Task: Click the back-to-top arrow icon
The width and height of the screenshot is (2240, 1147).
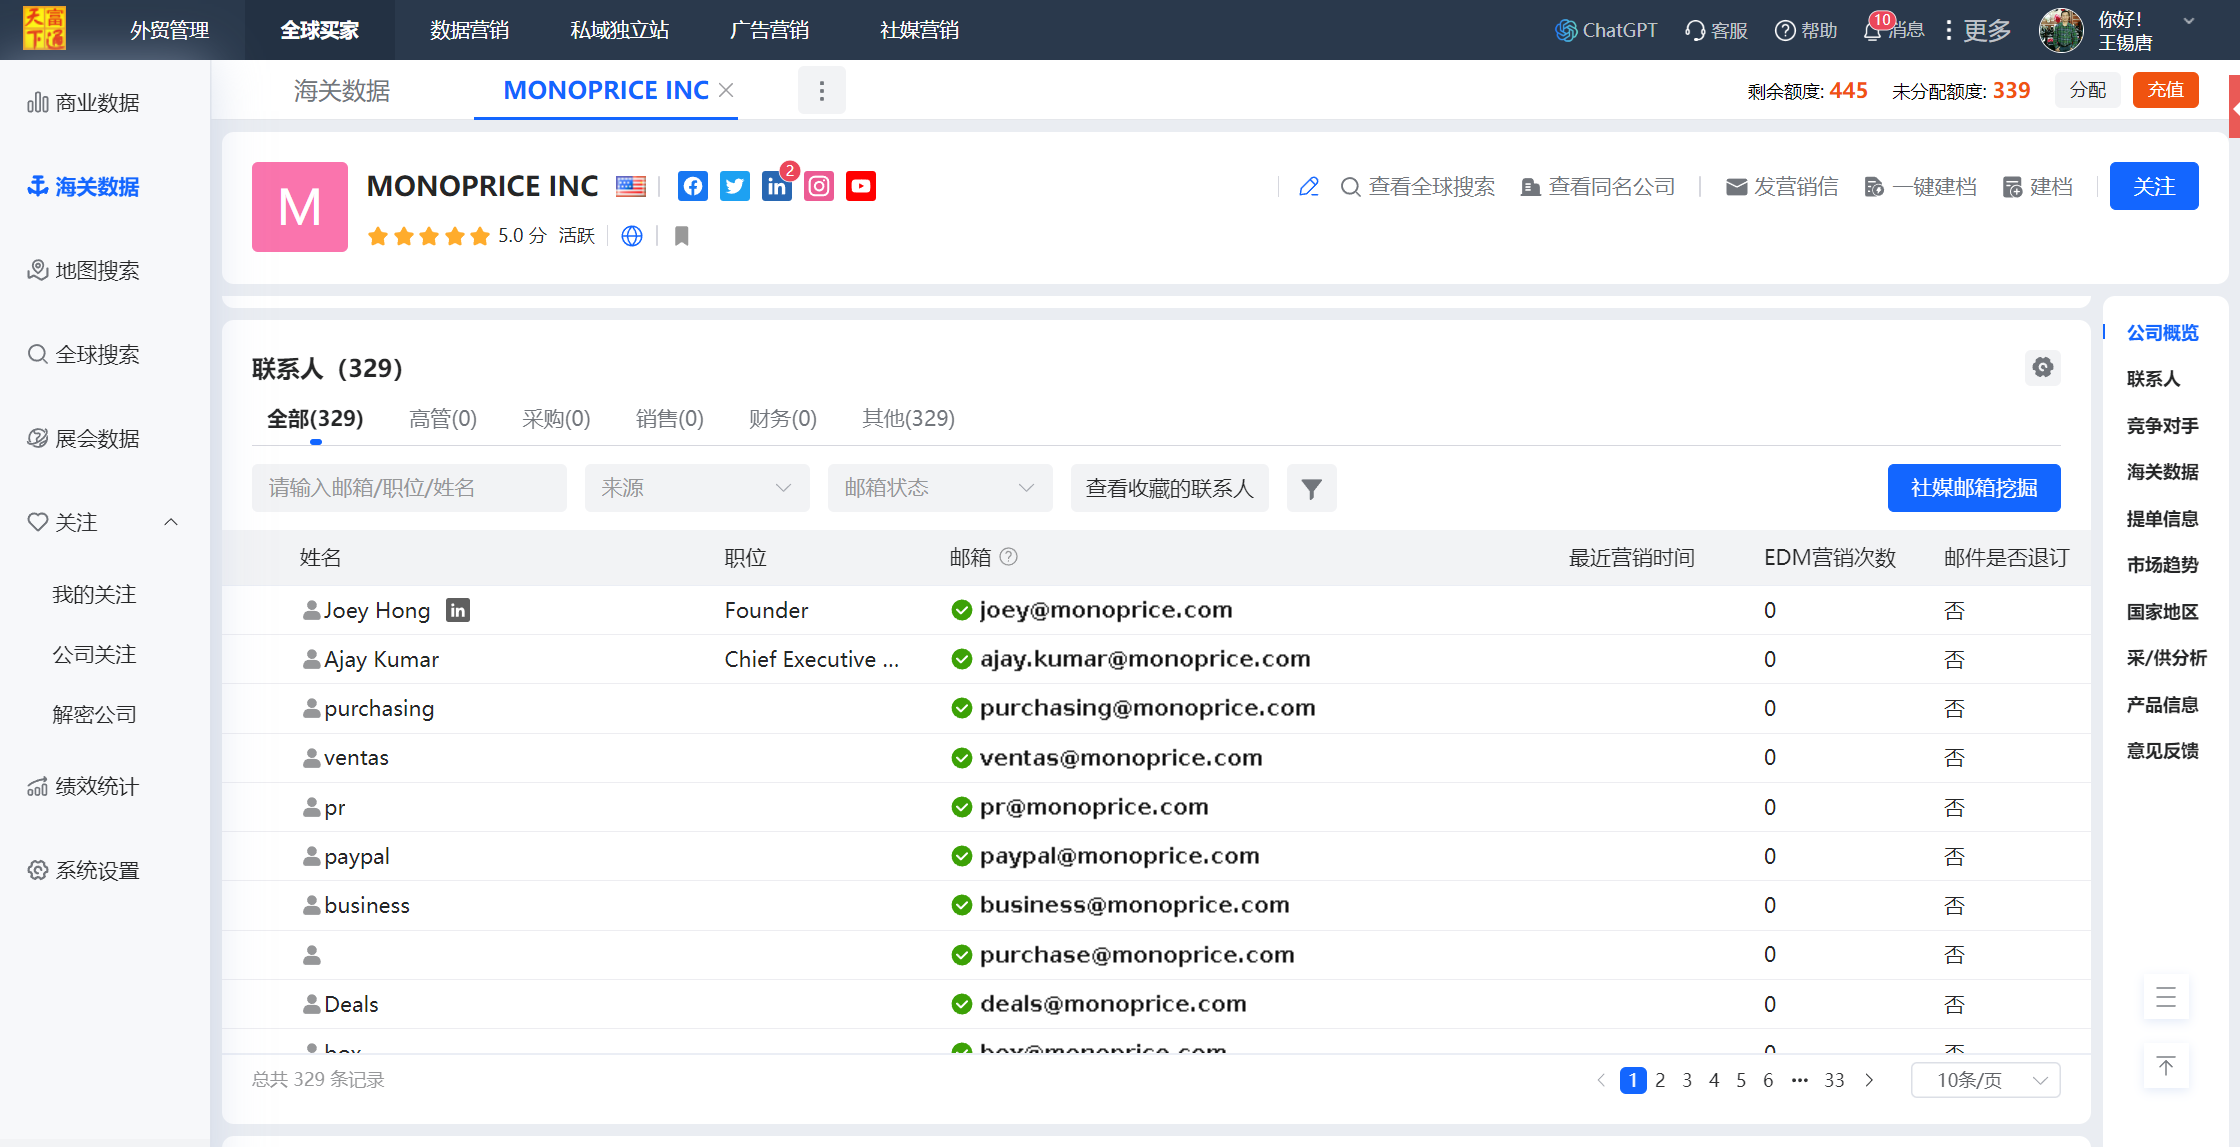Action: coord(2166,1066)
